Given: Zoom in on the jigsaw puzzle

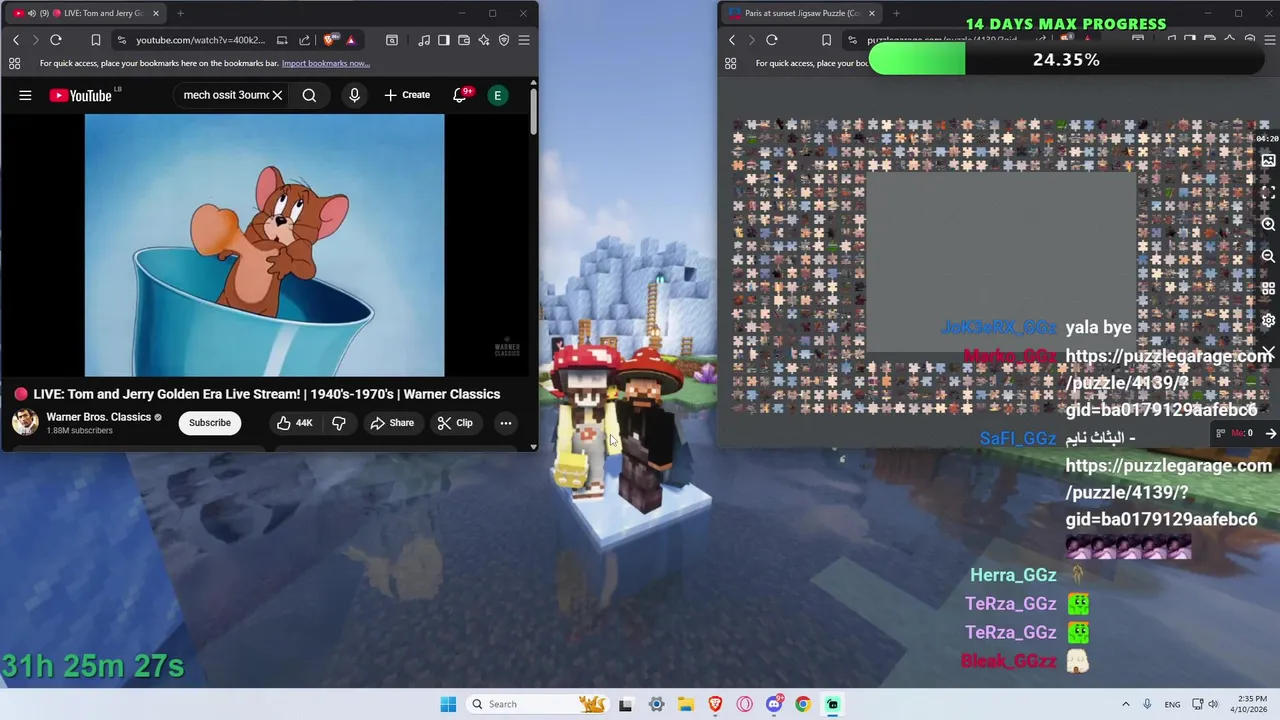Looking at the screenshot, I should tap(1268, 225).
